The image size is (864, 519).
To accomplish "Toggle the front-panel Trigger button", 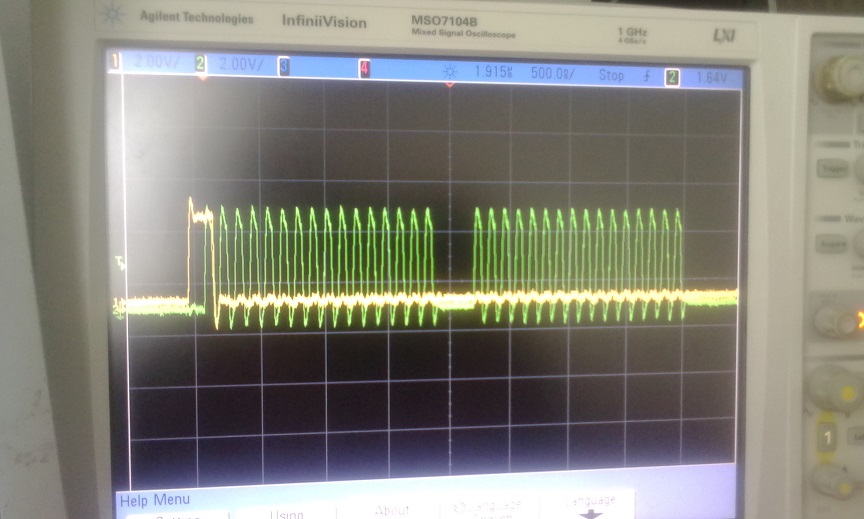I will [831, 169].
